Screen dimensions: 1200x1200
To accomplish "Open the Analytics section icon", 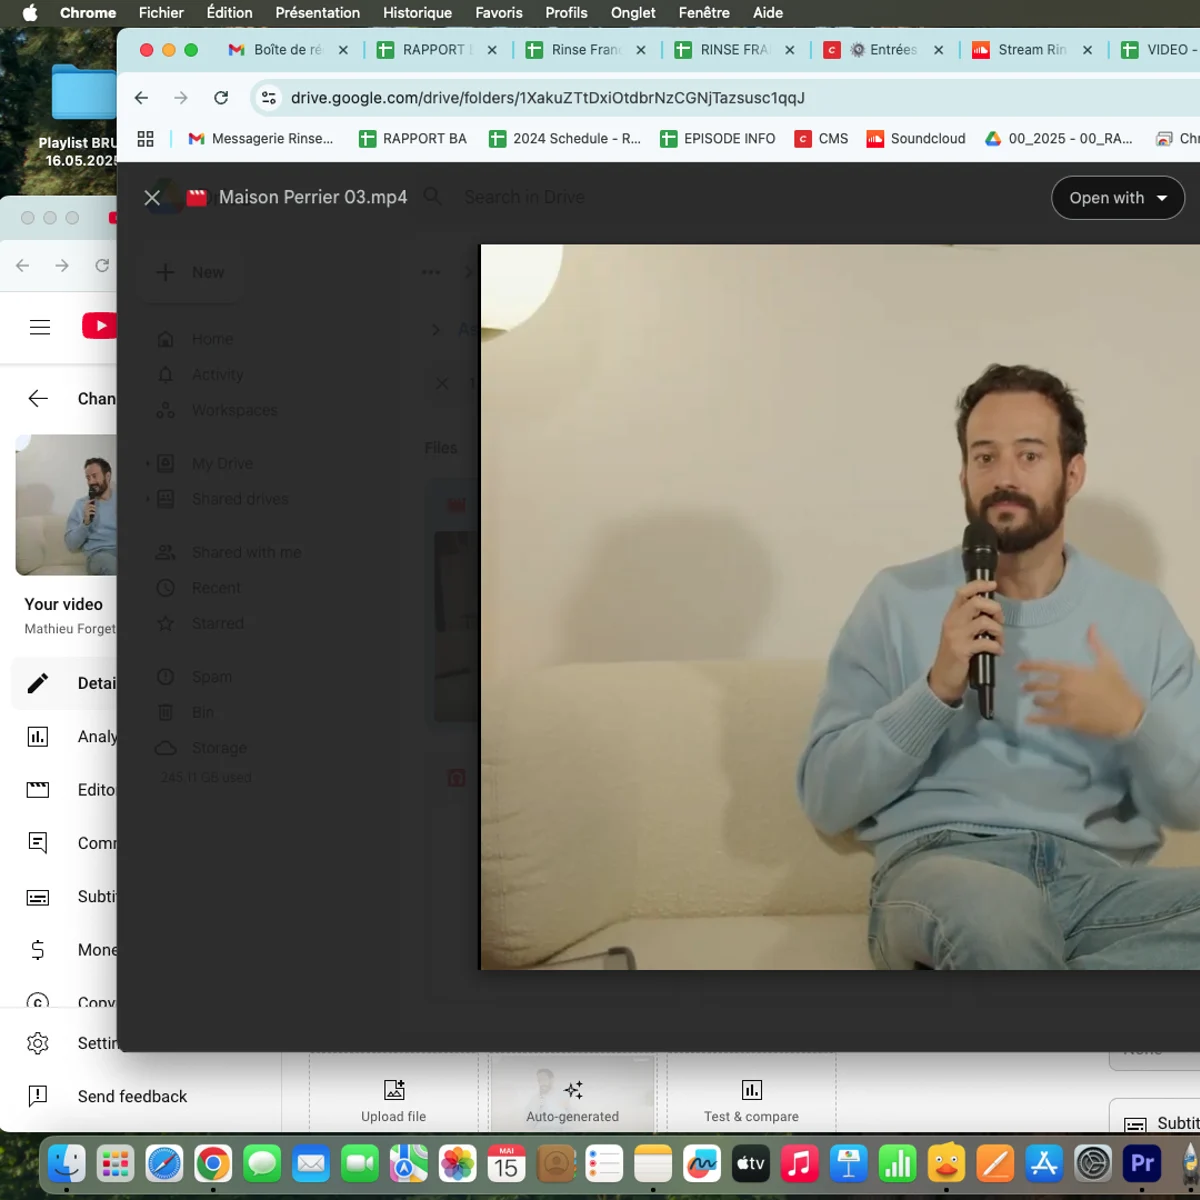I will click(38, 737).
